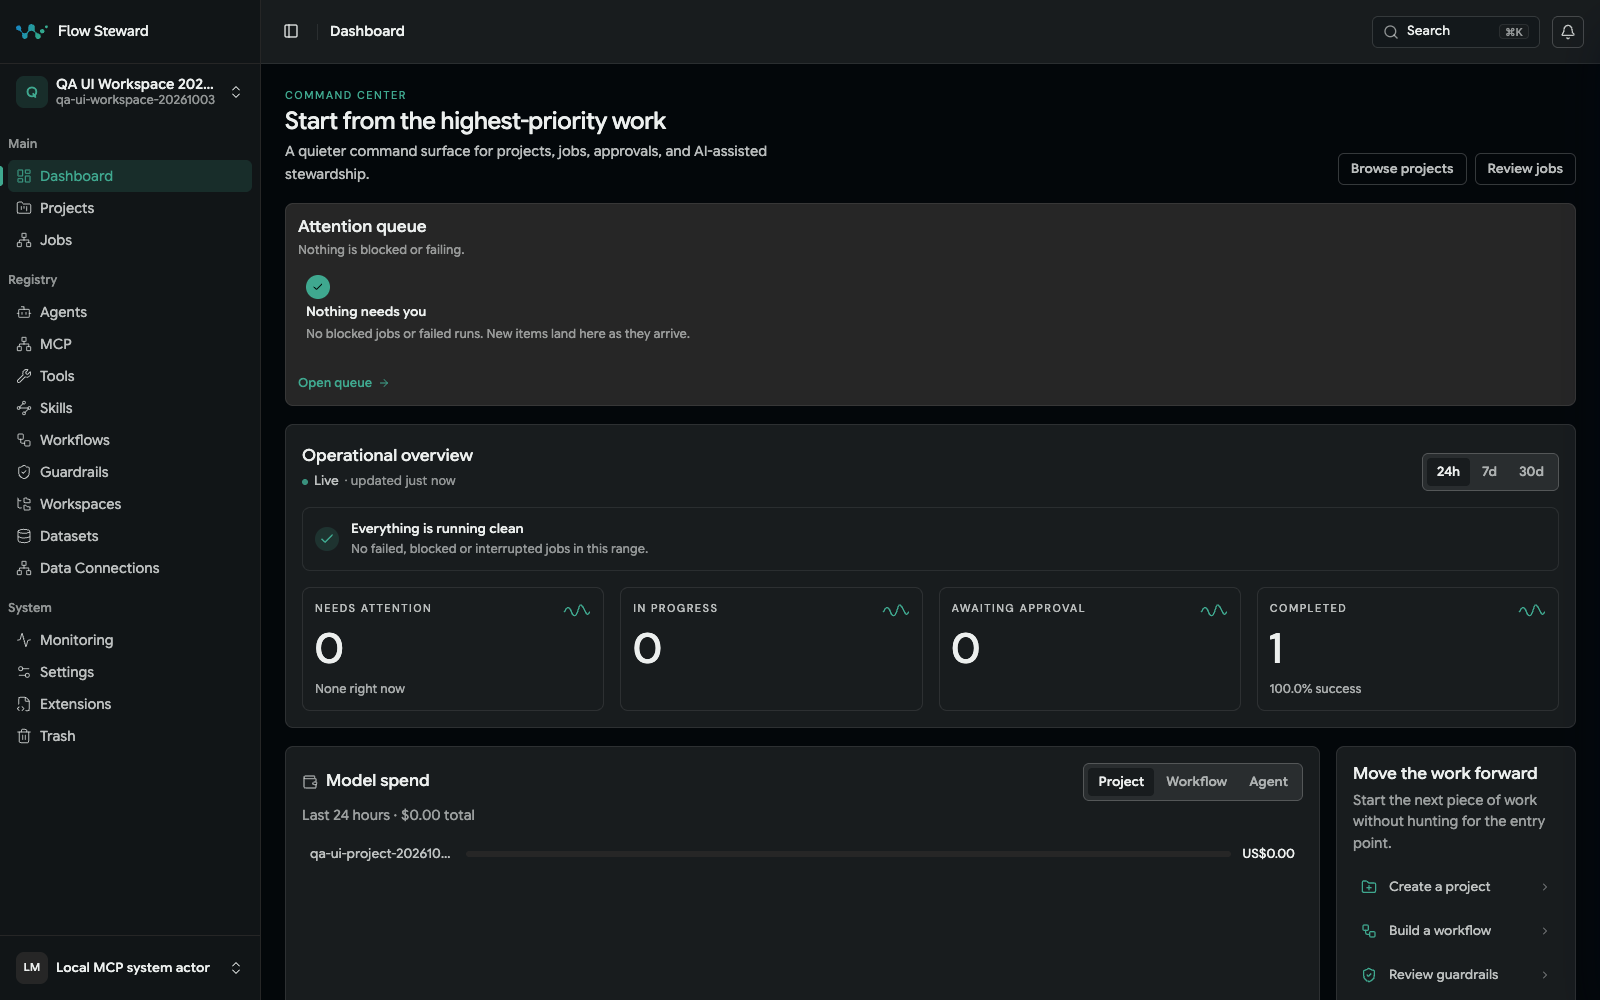This screenshot has width=1600, height=1000.
Task: Click the 100.0% success text
Action: (x=1315, y=689)
